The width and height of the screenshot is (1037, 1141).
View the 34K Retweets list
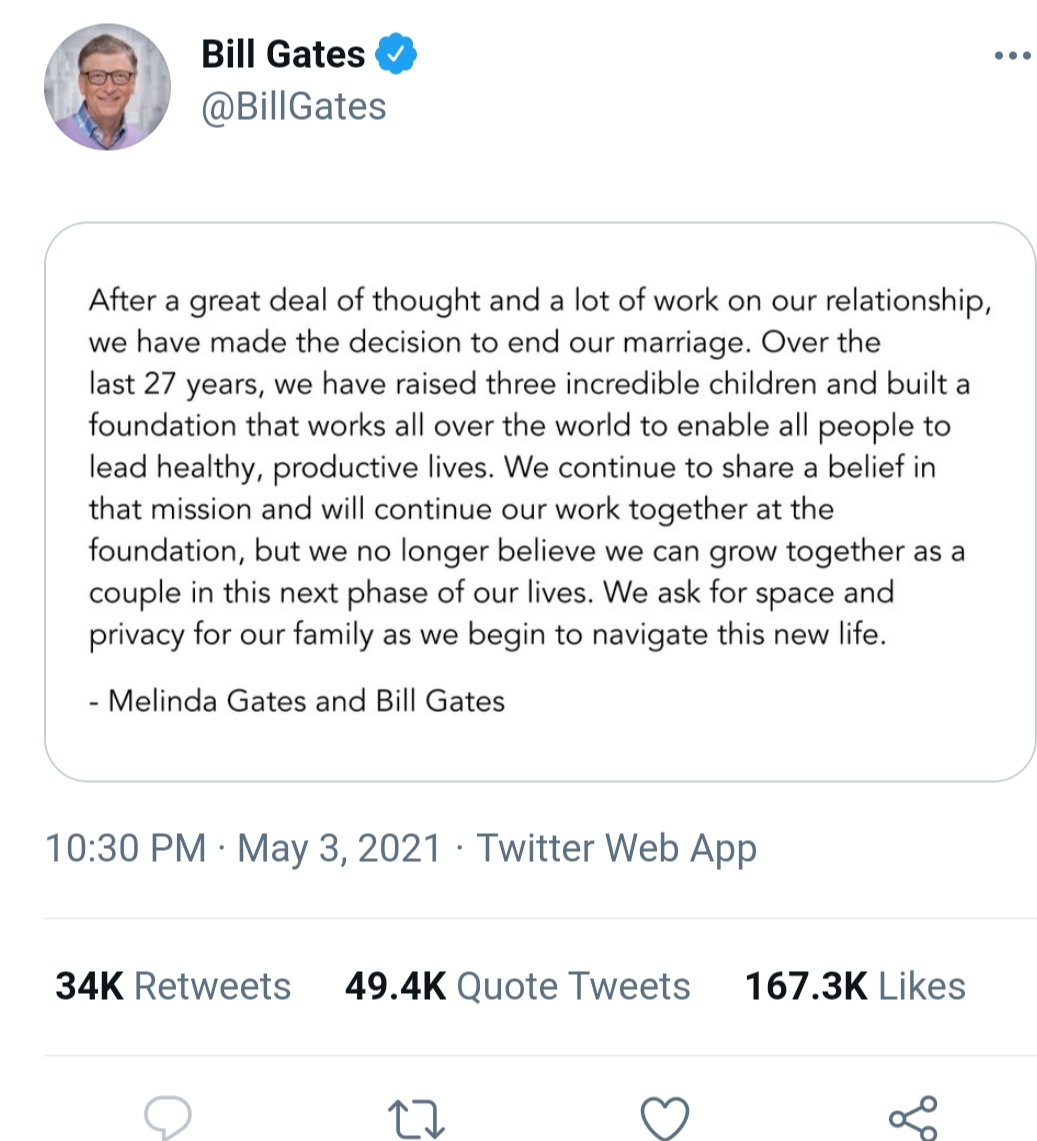pos(173,986)
